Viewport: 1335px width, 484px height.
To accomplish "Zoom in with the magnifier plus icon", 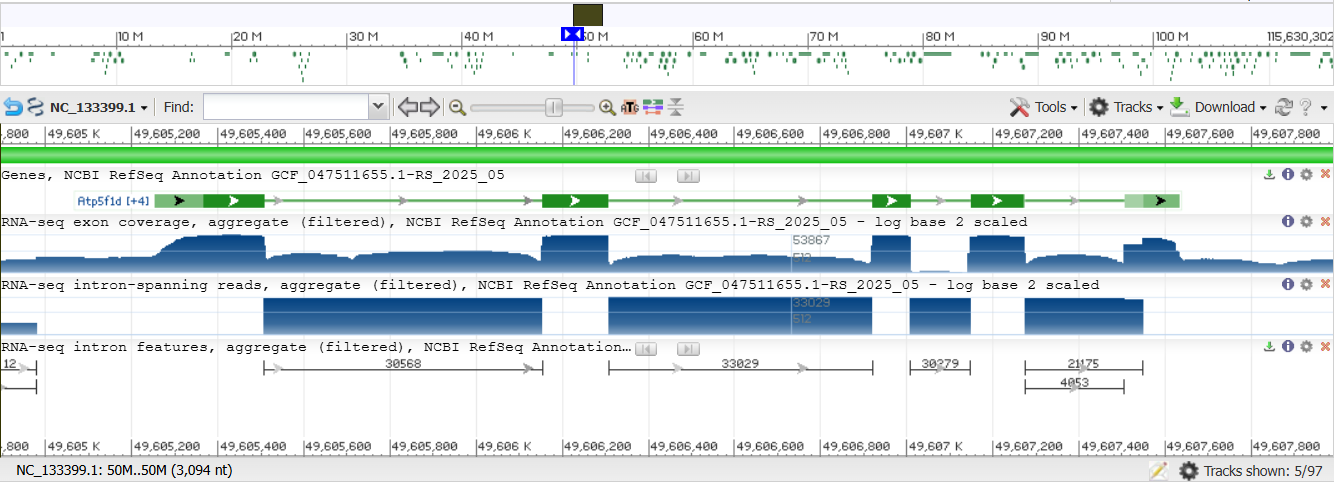I will click(607, 107).
